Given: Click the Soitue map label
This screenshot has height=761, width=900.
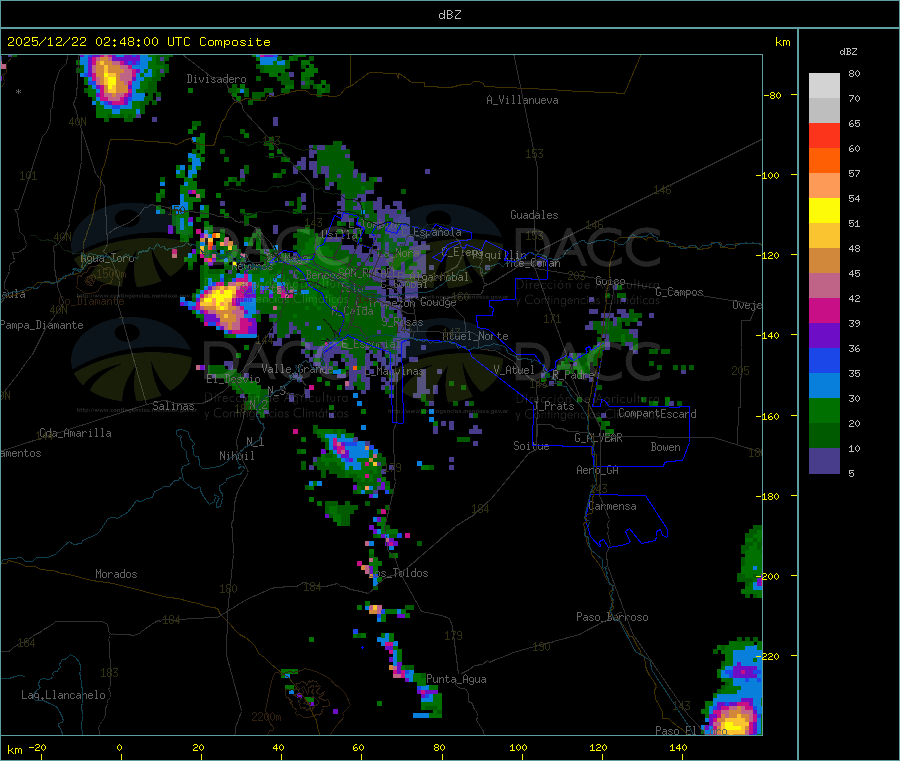Looking at the screenshot, I should (x=531, y=446).
